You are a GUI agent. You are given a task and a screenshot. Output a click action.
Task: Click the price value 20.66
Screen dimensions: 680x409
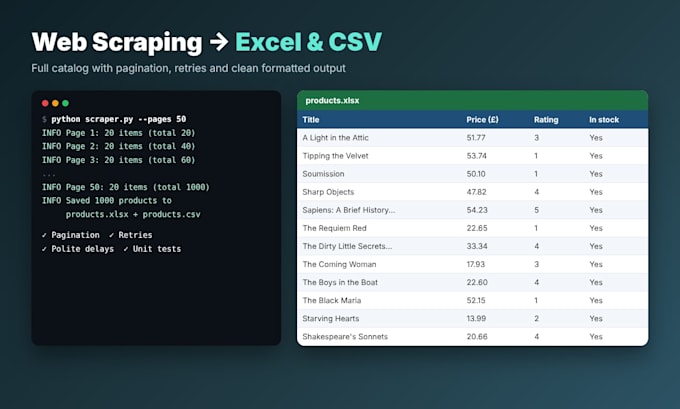(x=477, y=337)
